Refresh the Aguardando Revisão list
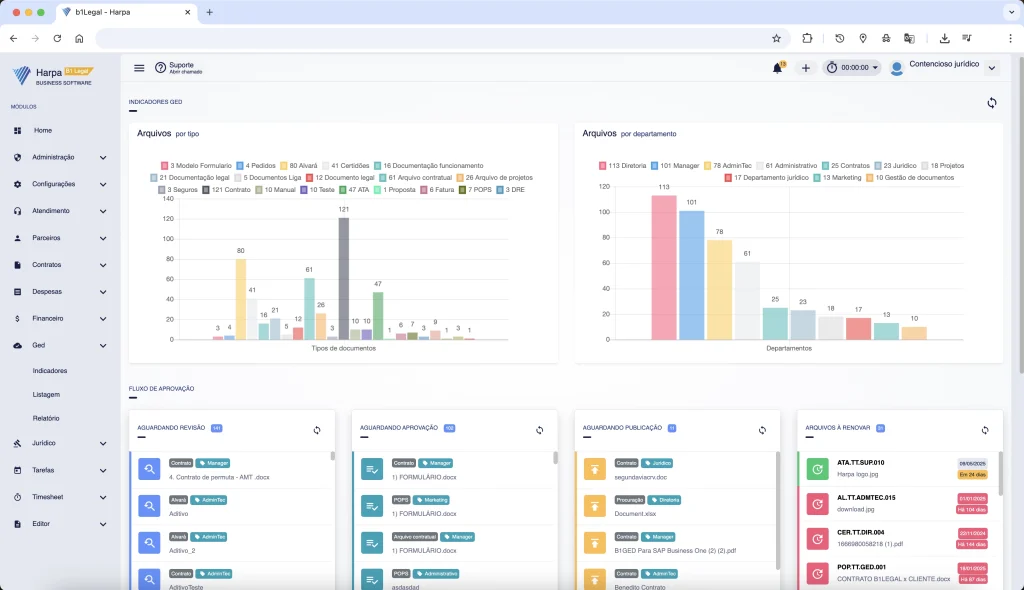This screenshot has width=1024, height=590. pyautogui.click(x=317, y=430)
